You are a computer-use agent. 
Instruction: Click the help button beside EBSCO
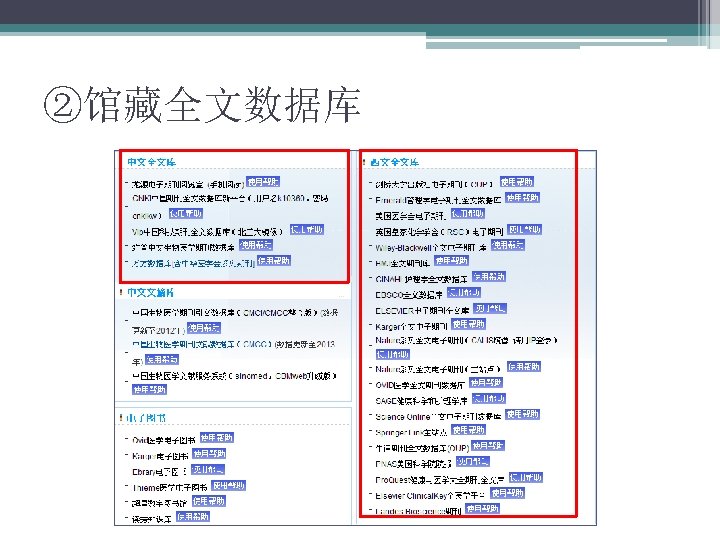[x=464, y=292]
